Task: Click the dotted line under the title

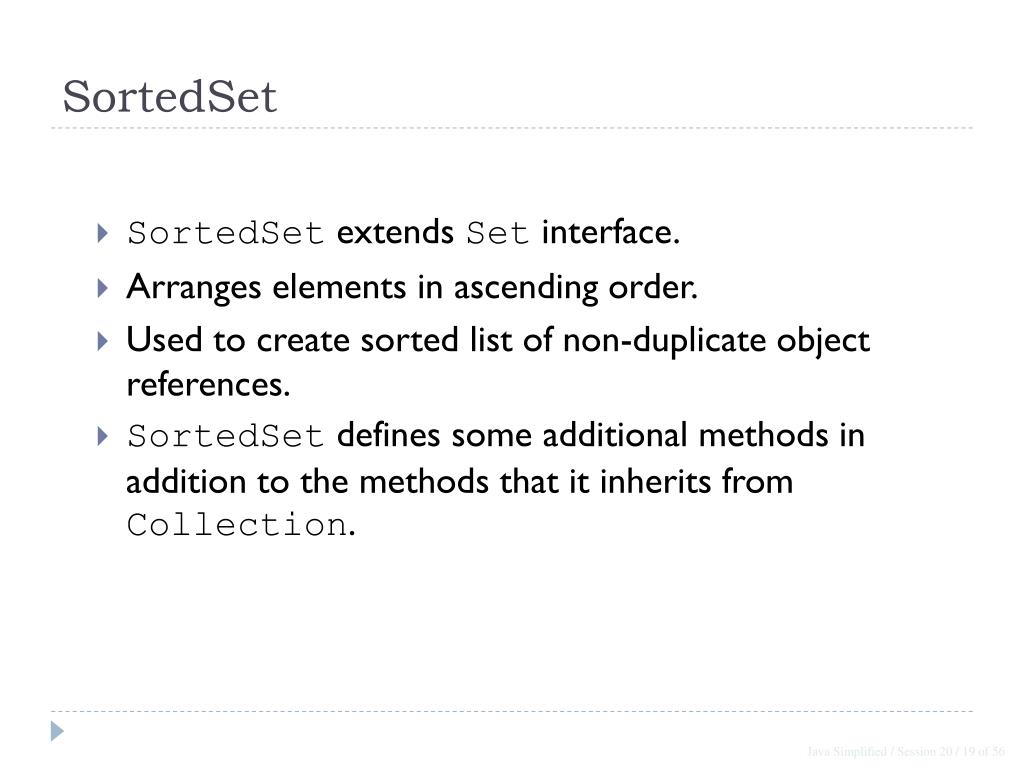Action: pyautogui.click(x=512, y=128)
